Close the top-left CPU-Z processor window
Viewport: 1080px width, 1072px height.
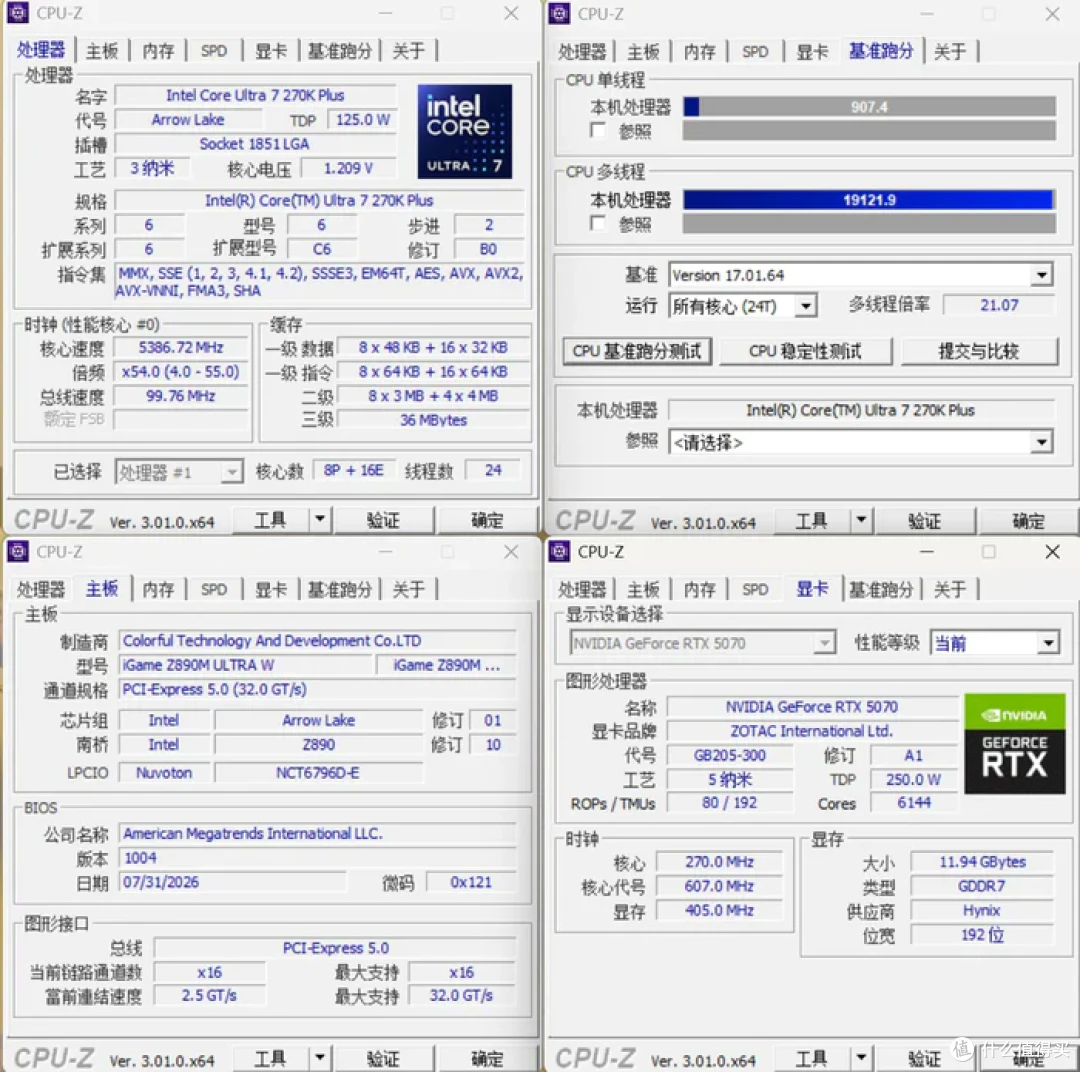click(511, 13)
